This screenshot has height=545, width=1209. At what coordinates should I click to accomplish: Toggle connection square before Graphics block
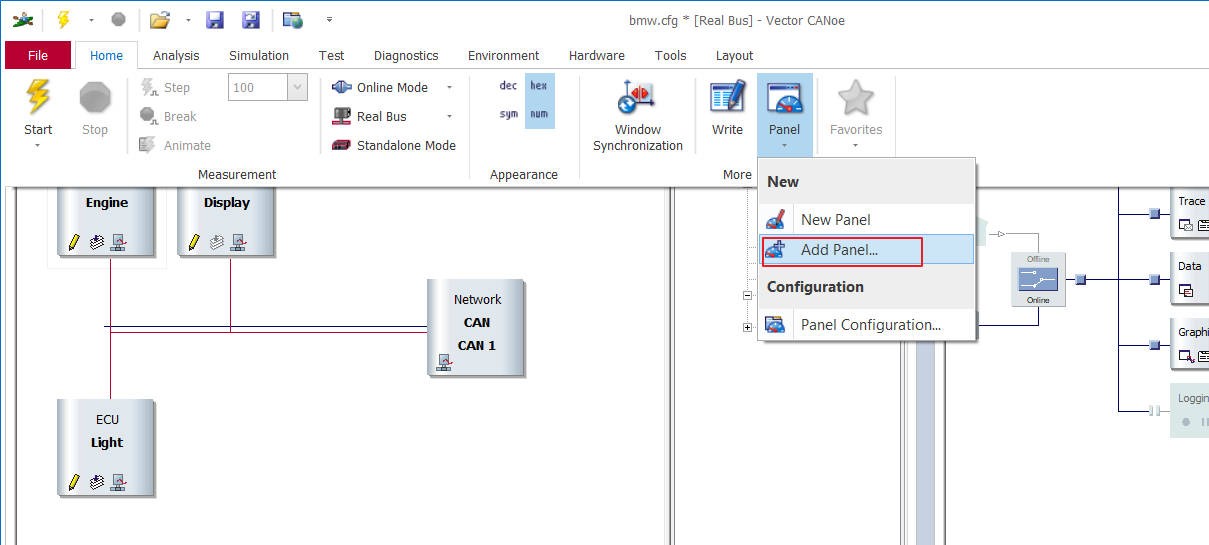tap(1154, 345)
